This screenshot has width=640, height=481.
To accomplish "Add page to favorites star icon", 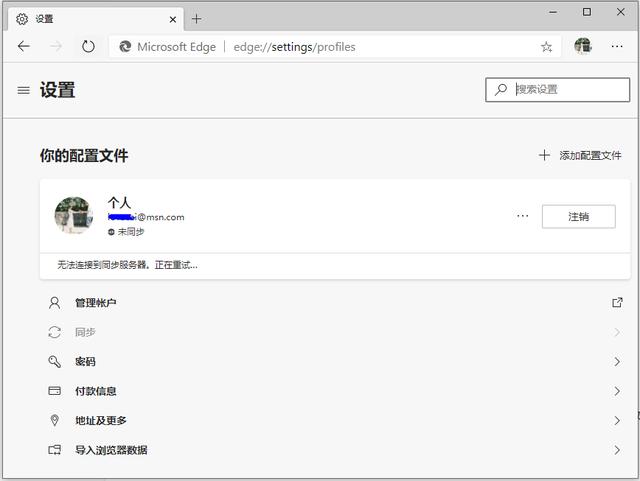I will point(546,47).
